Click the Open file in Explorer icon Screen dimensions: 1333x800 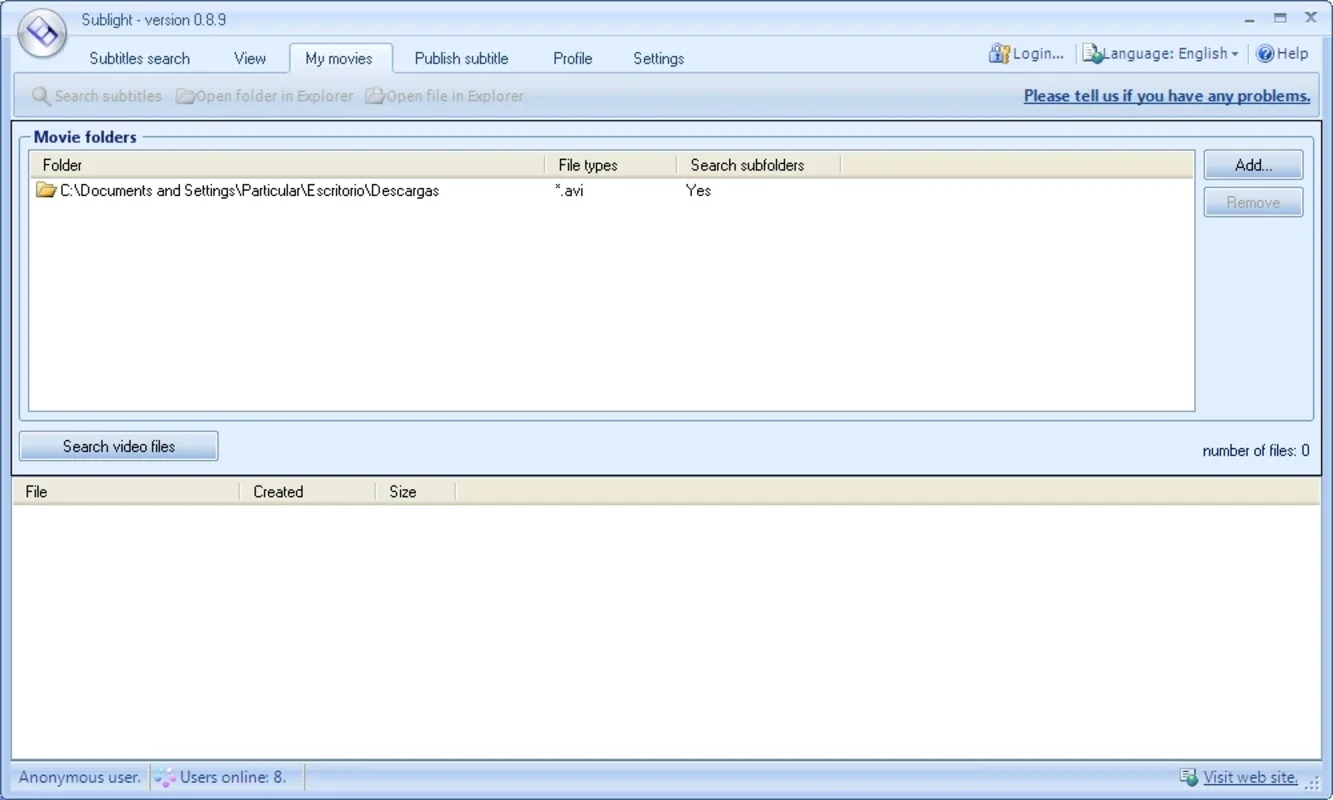click(x=375, y=96)
